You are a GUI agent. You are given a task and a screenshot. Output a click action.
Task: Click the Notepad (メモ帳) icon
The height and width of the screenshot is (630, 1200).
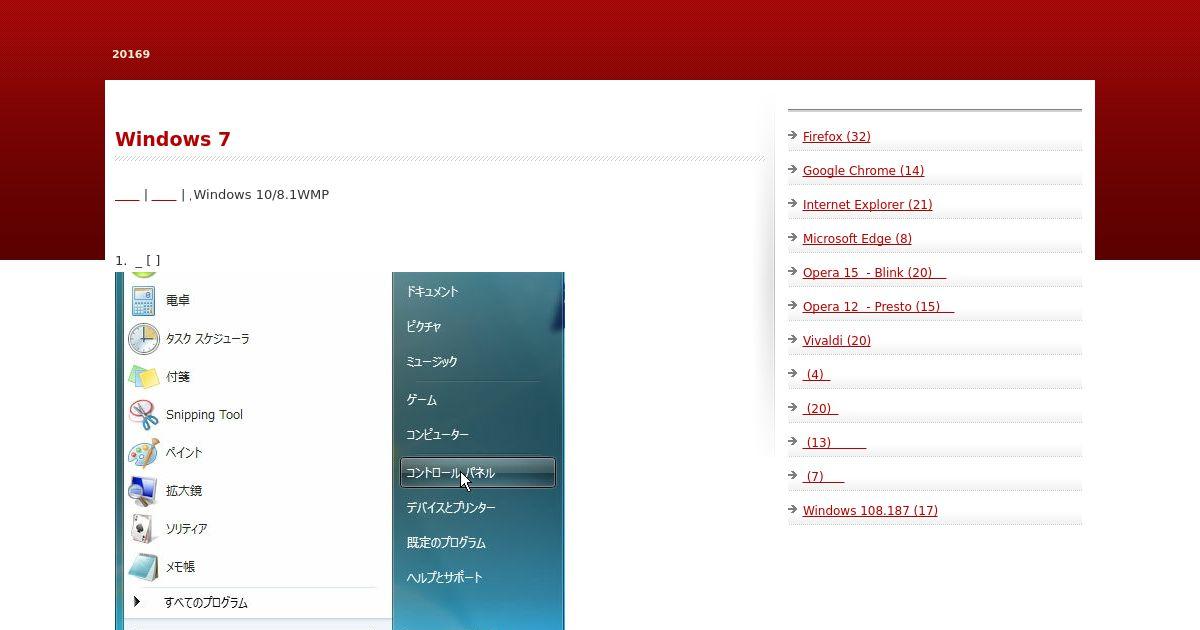144,567
